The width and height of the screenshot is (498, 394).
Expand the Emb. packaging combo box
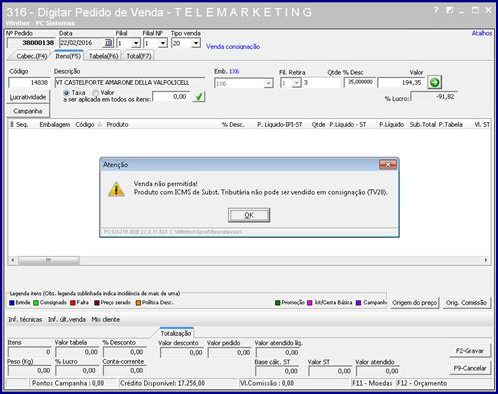(x=268, y=83)
